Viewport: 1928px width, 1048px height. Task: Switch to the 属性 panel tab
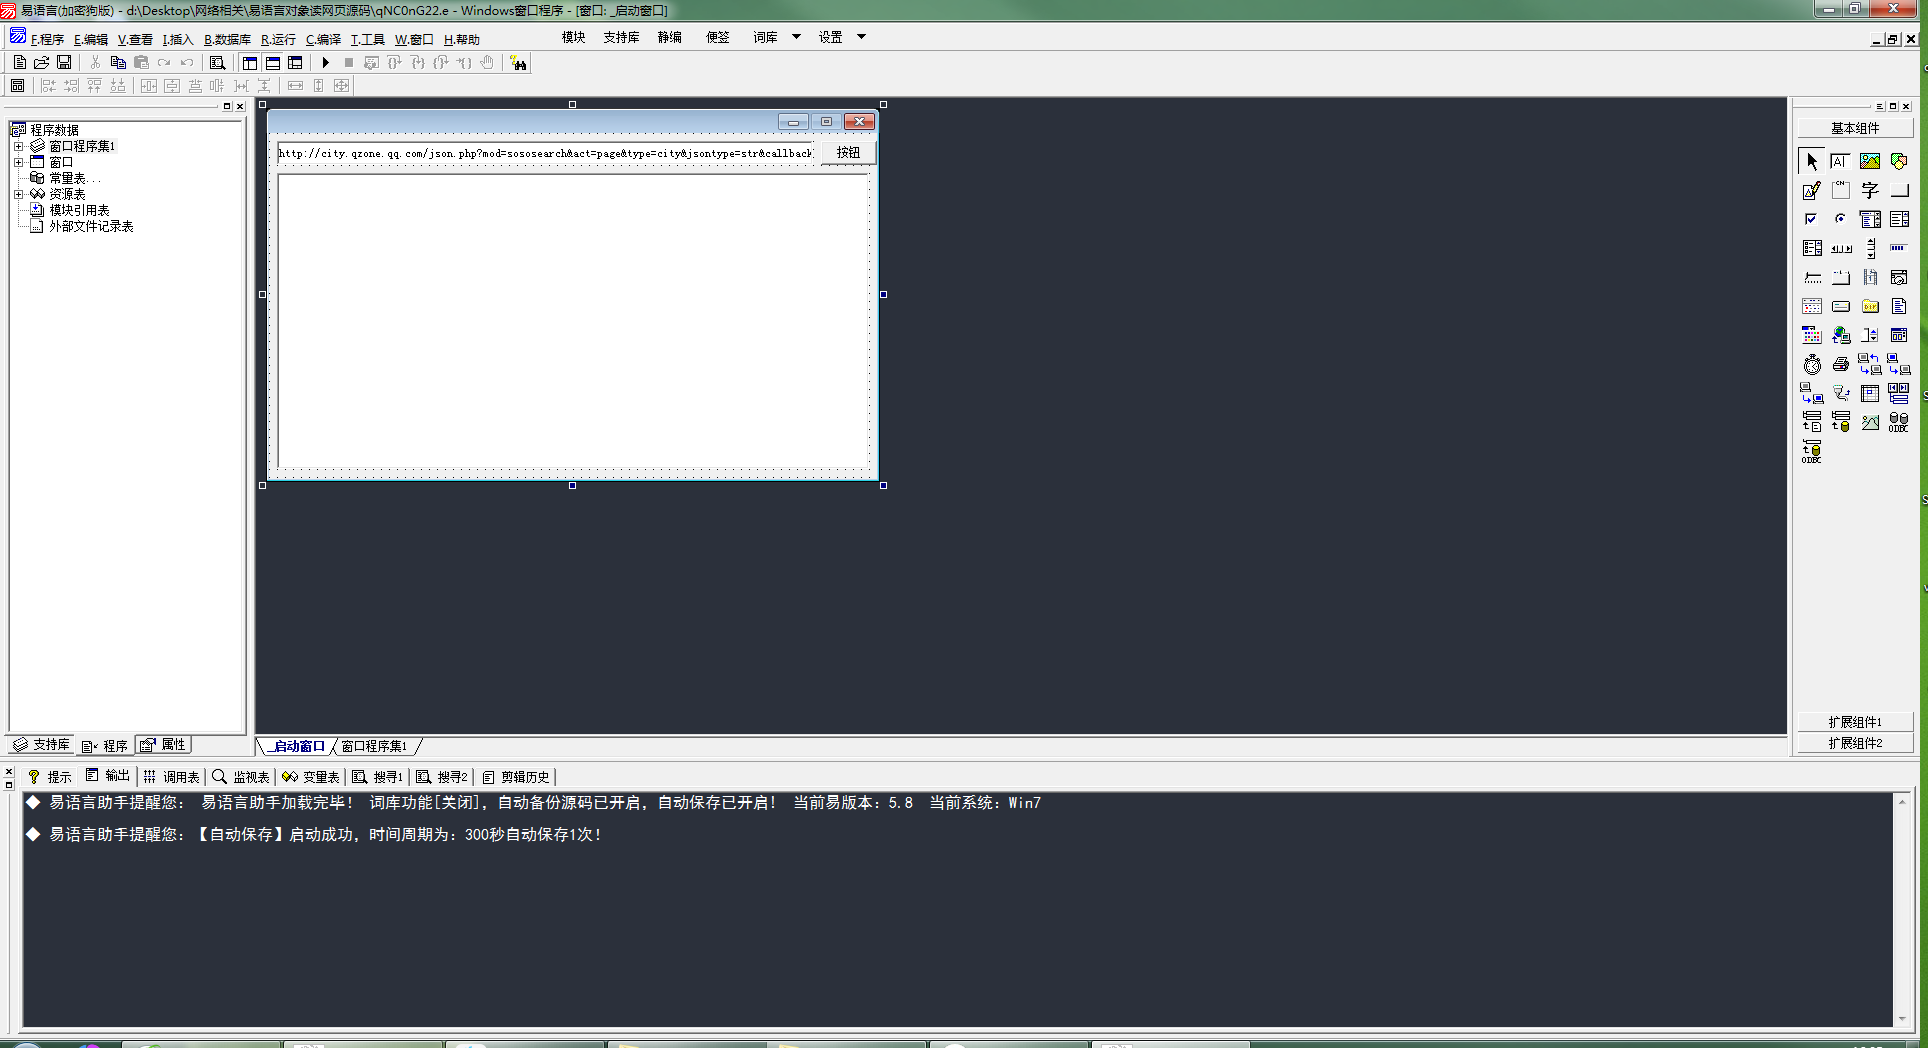tap(163, 745)
